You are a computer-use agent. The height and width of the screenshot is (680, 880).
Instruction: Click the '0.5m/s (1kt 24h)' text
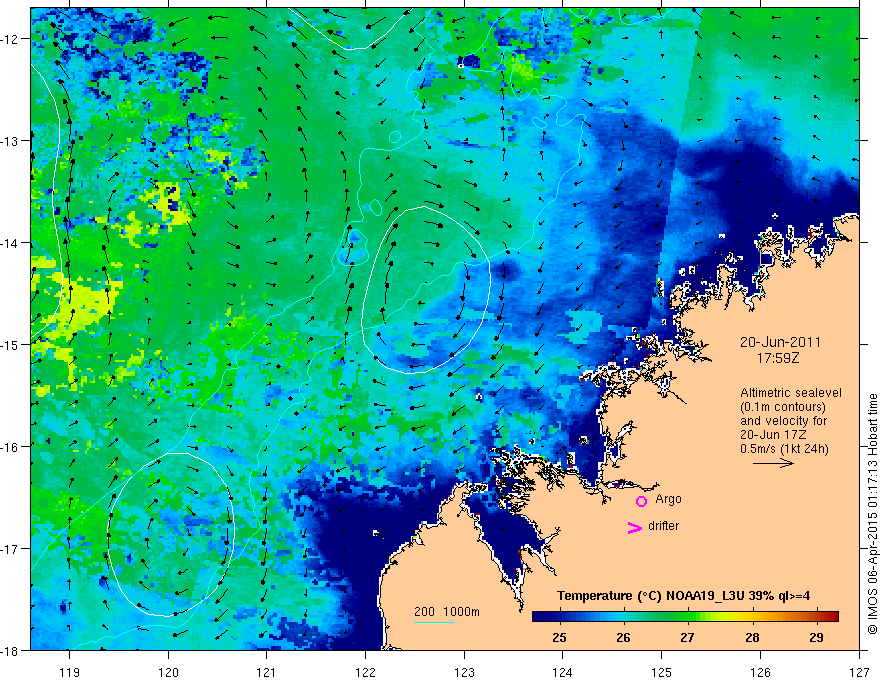[784, 449]
